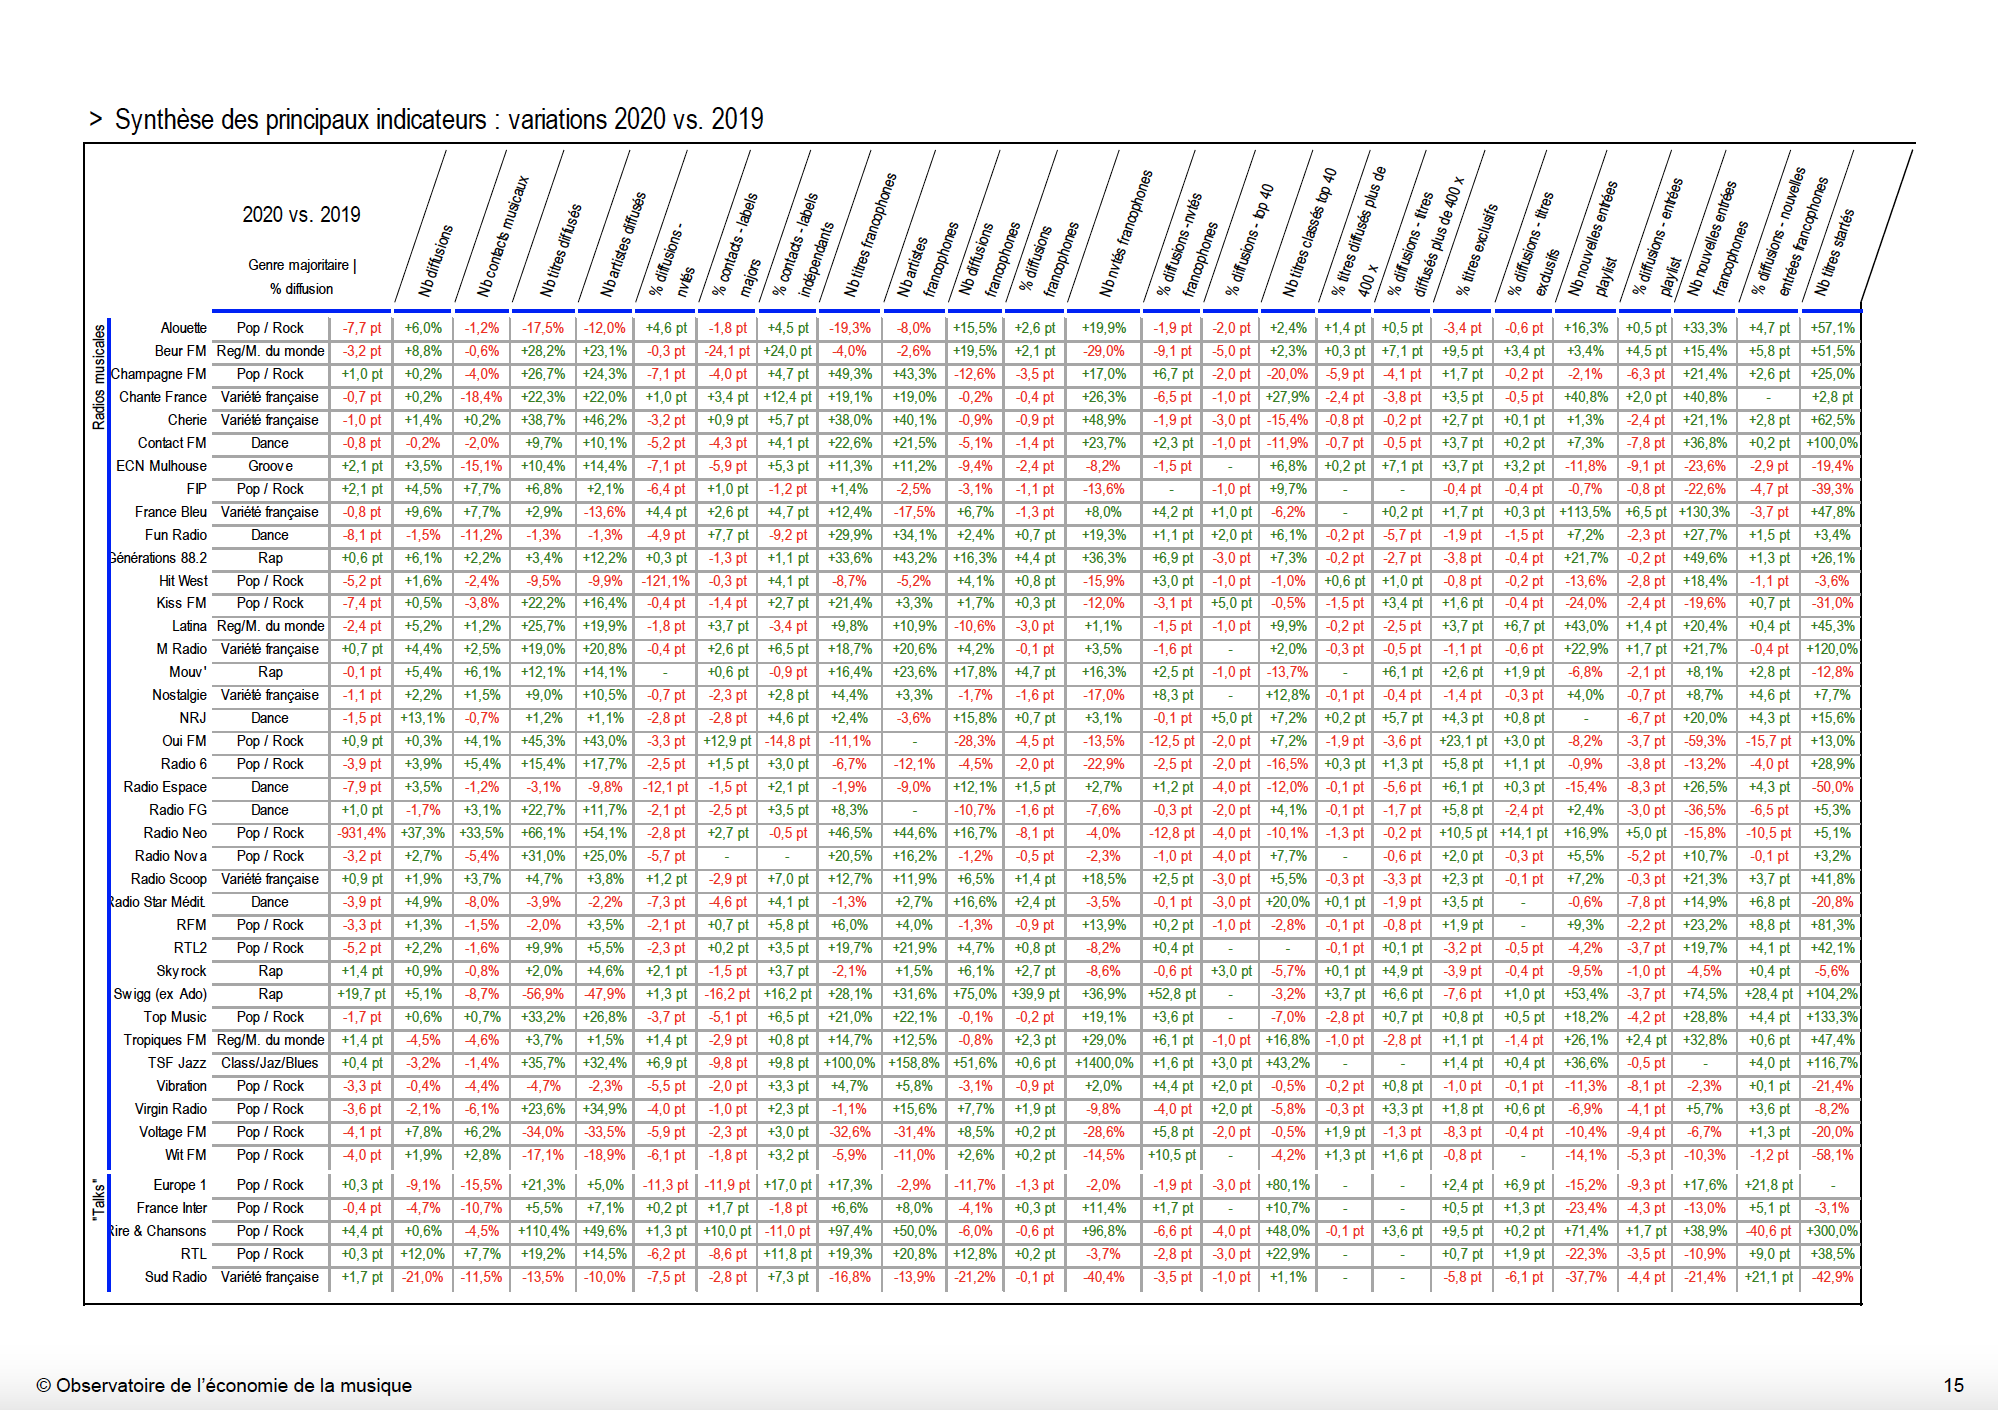
Task: Select the Alouette row label
Action: click(183, 328)
